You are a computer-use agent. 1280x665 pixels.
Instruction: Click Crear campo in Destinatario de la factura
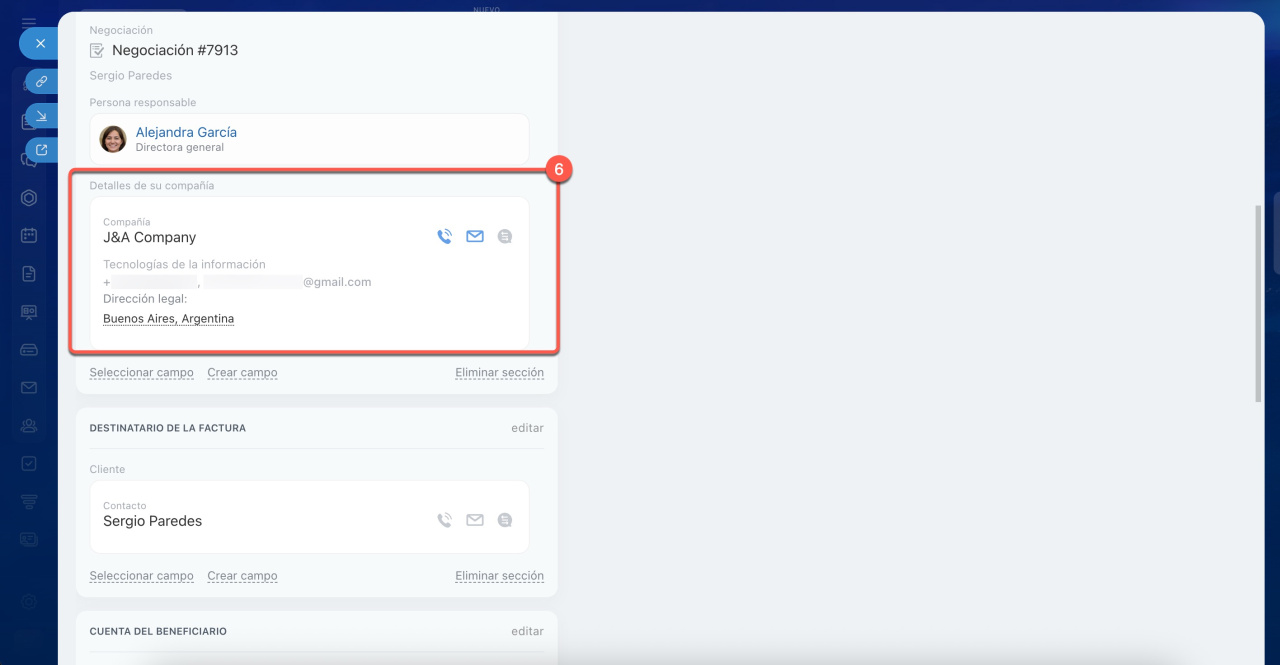tap(242, 576)
